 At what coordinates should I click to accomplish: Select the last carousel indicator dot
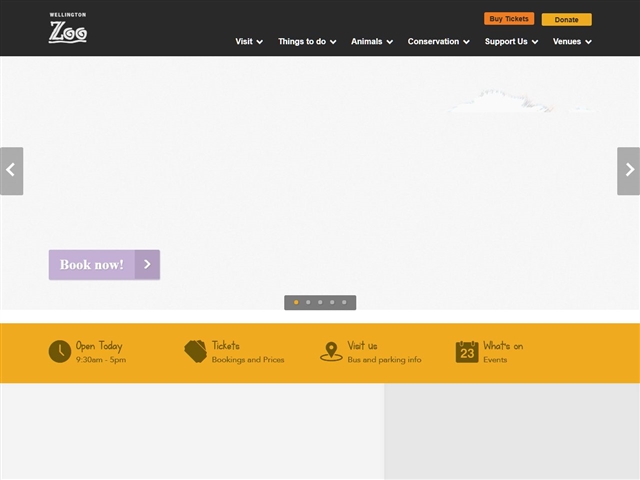pyautogui.click(x=344, y=302)
